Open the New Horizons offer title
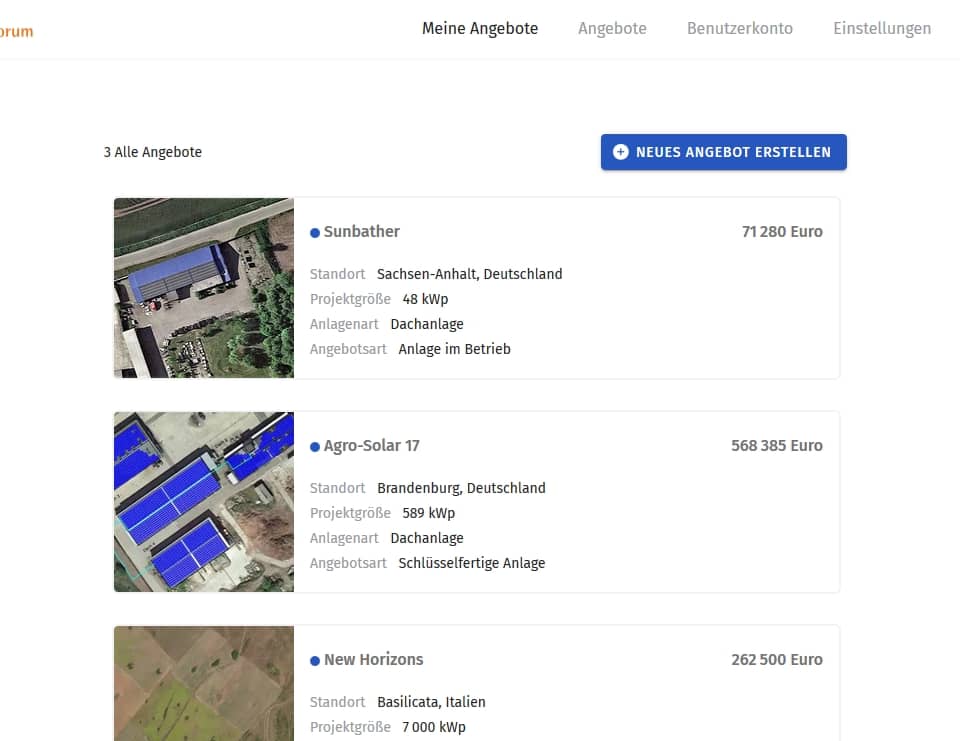The image size is (960, 741). click(373, 660)
